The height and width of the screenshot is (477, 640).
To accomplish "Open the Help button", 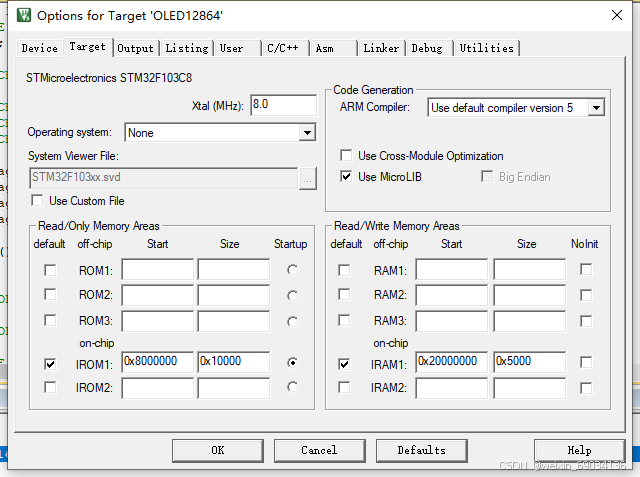I will coord(580,450).
